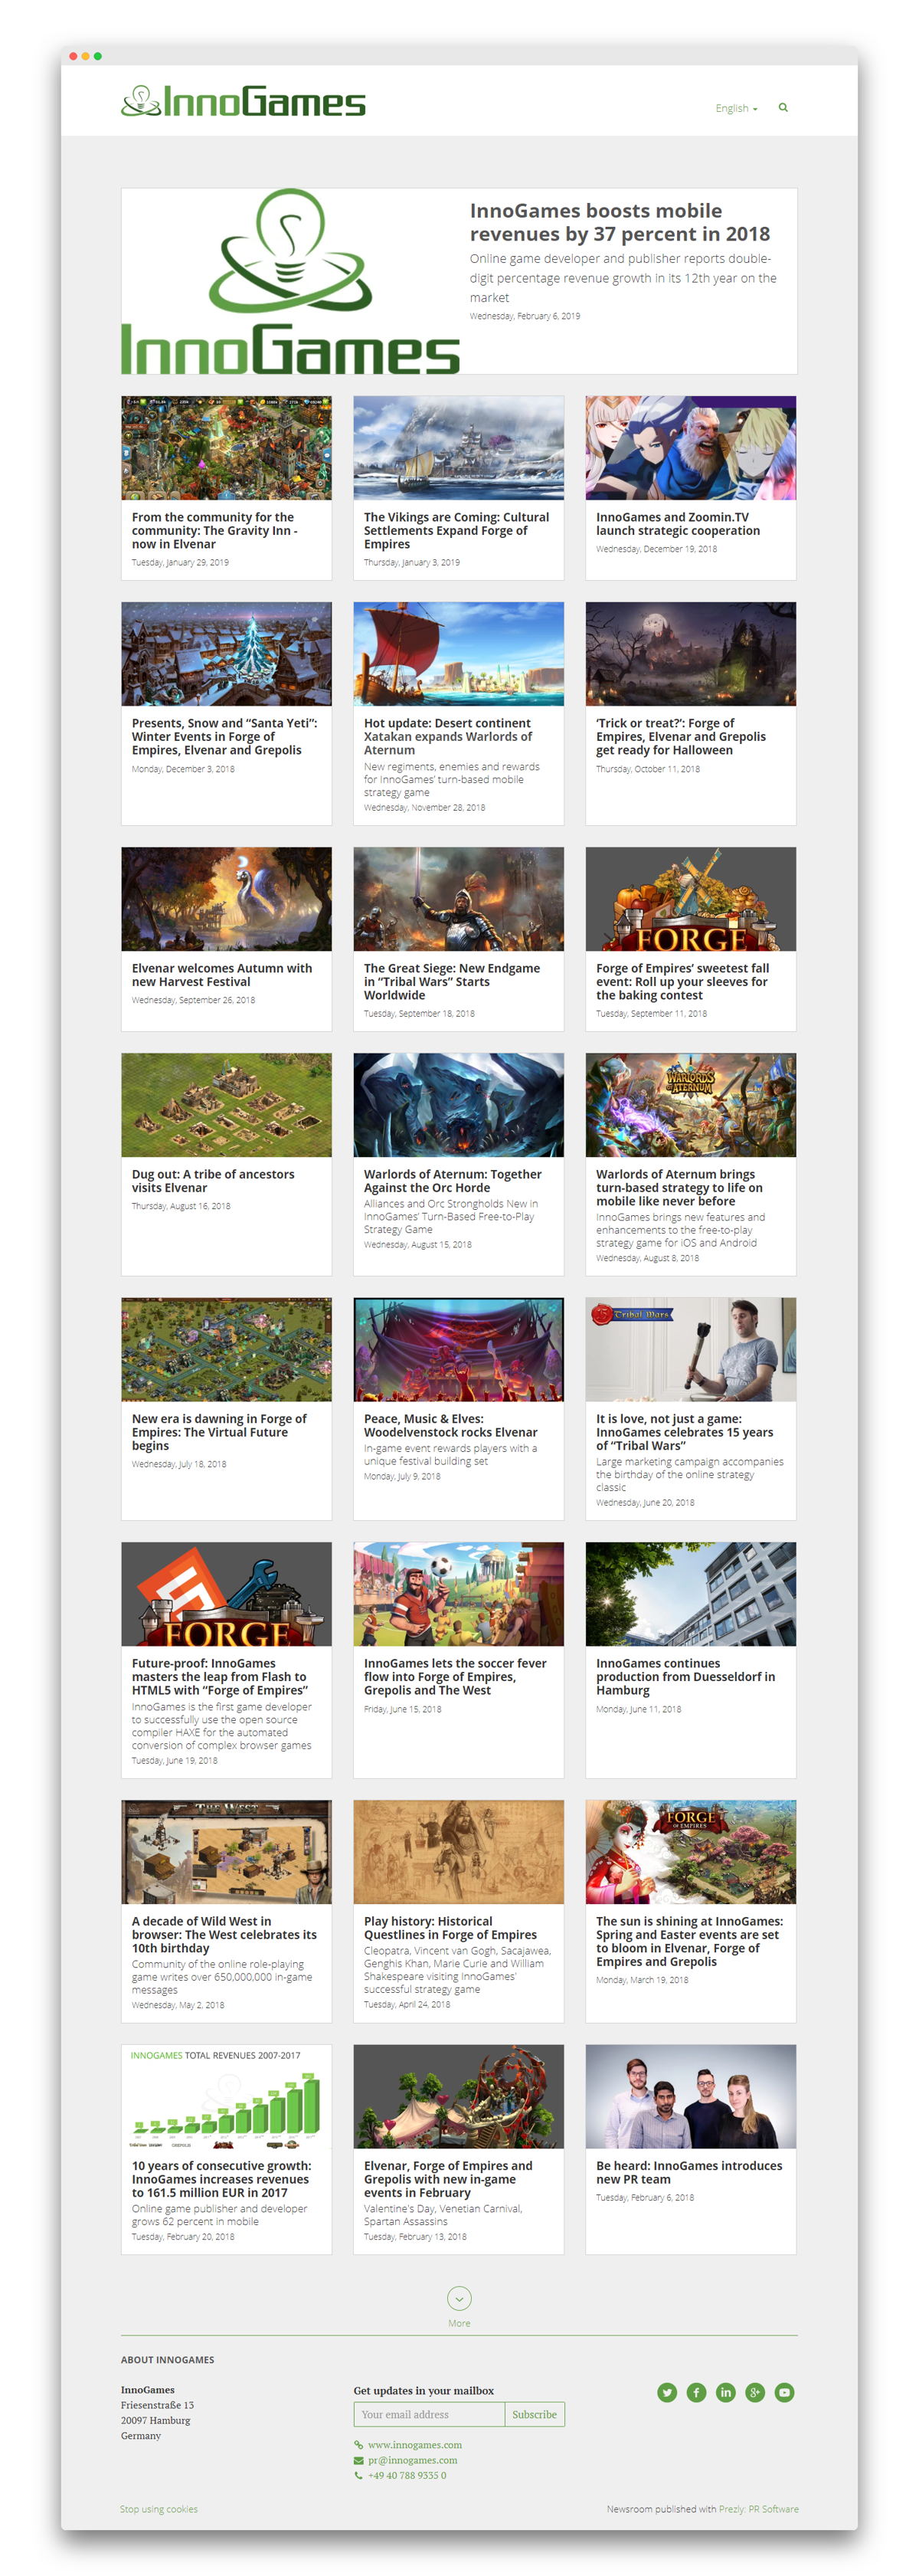Open the InnoGames Google+ page icon

[x=755, y=2392]
